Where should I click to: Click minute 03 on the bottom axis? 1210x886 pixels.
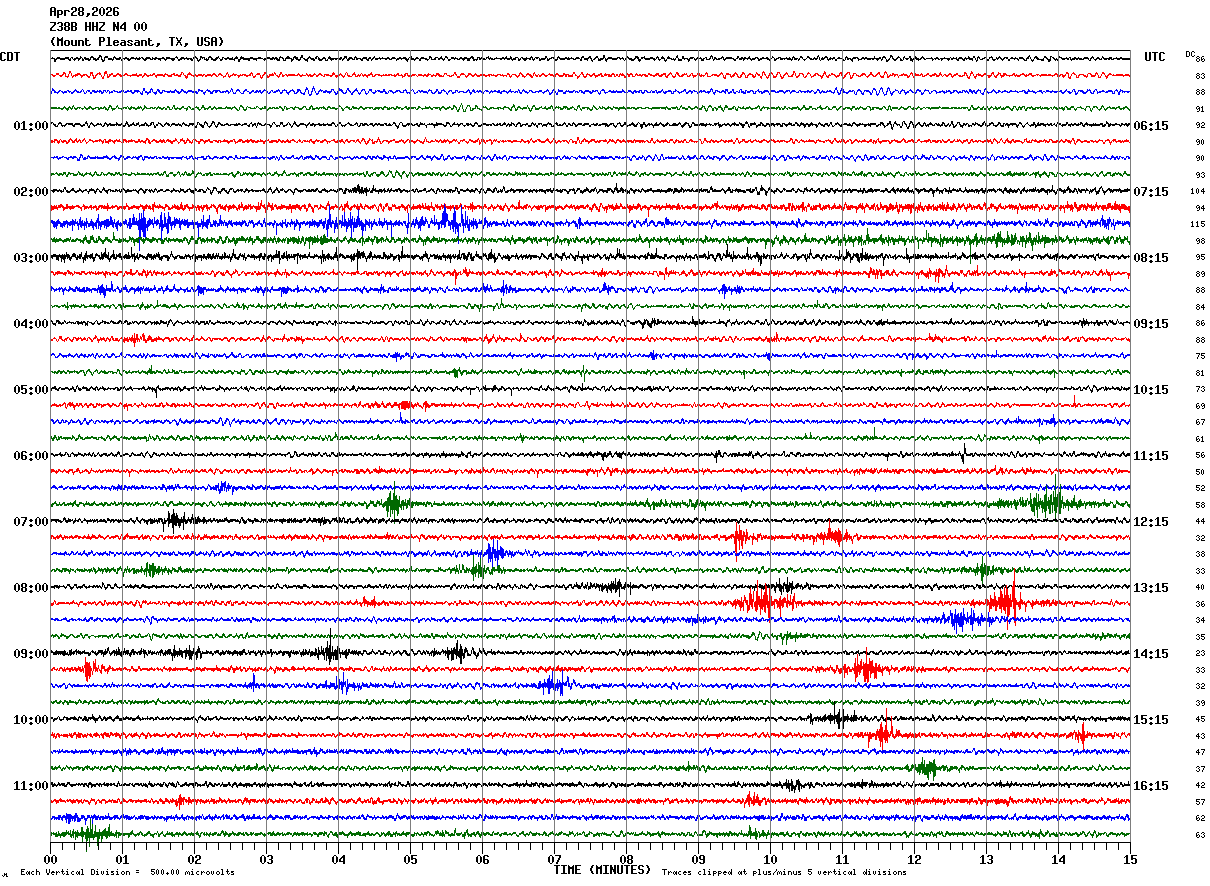tap(266, 859)
